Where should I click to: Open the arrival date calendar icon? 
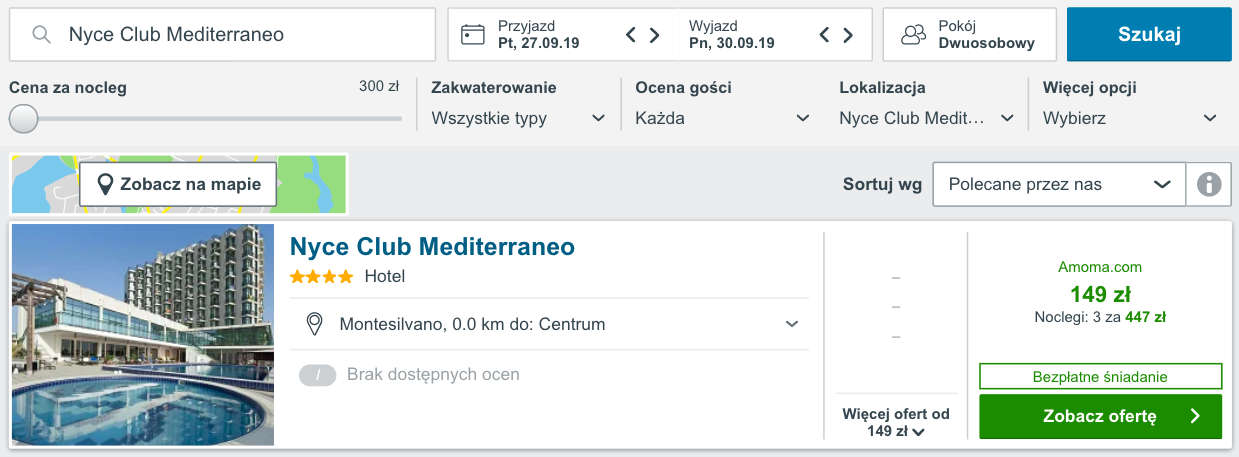(x=472, y=35)
